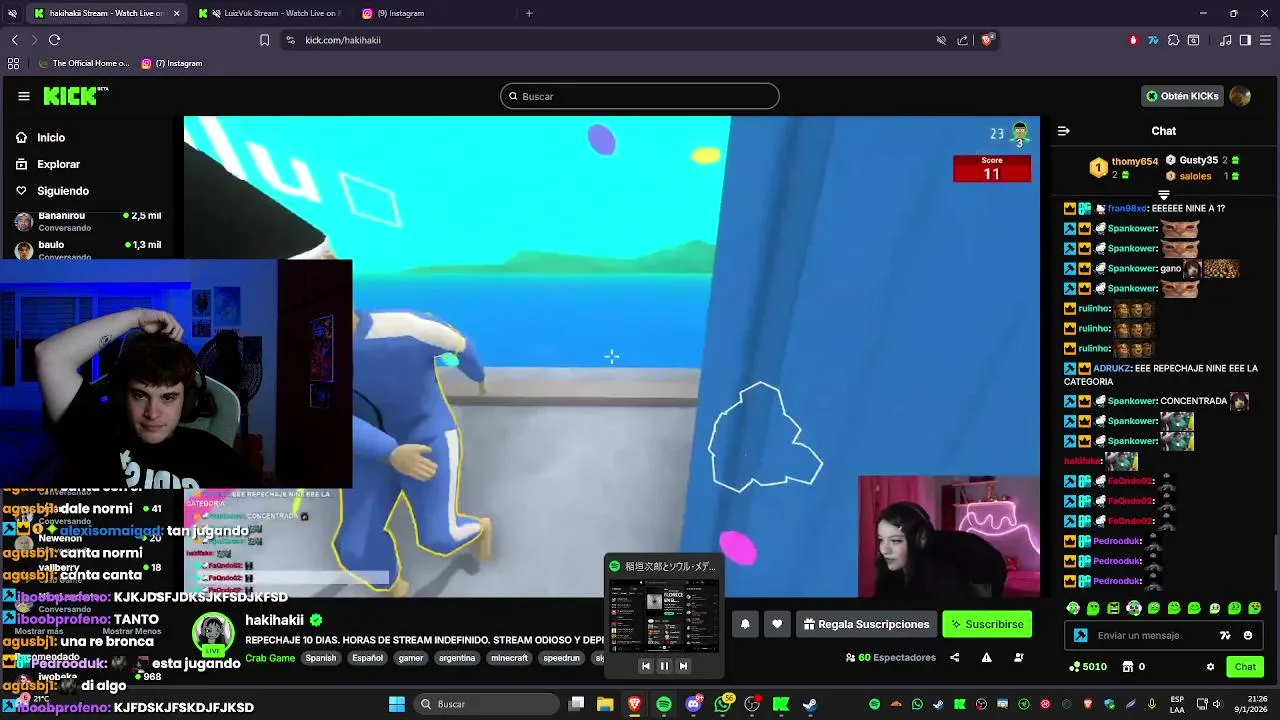Open the media control music note icon
This screenshot has width=1280, height=720.
click(x=1226, y=40)
